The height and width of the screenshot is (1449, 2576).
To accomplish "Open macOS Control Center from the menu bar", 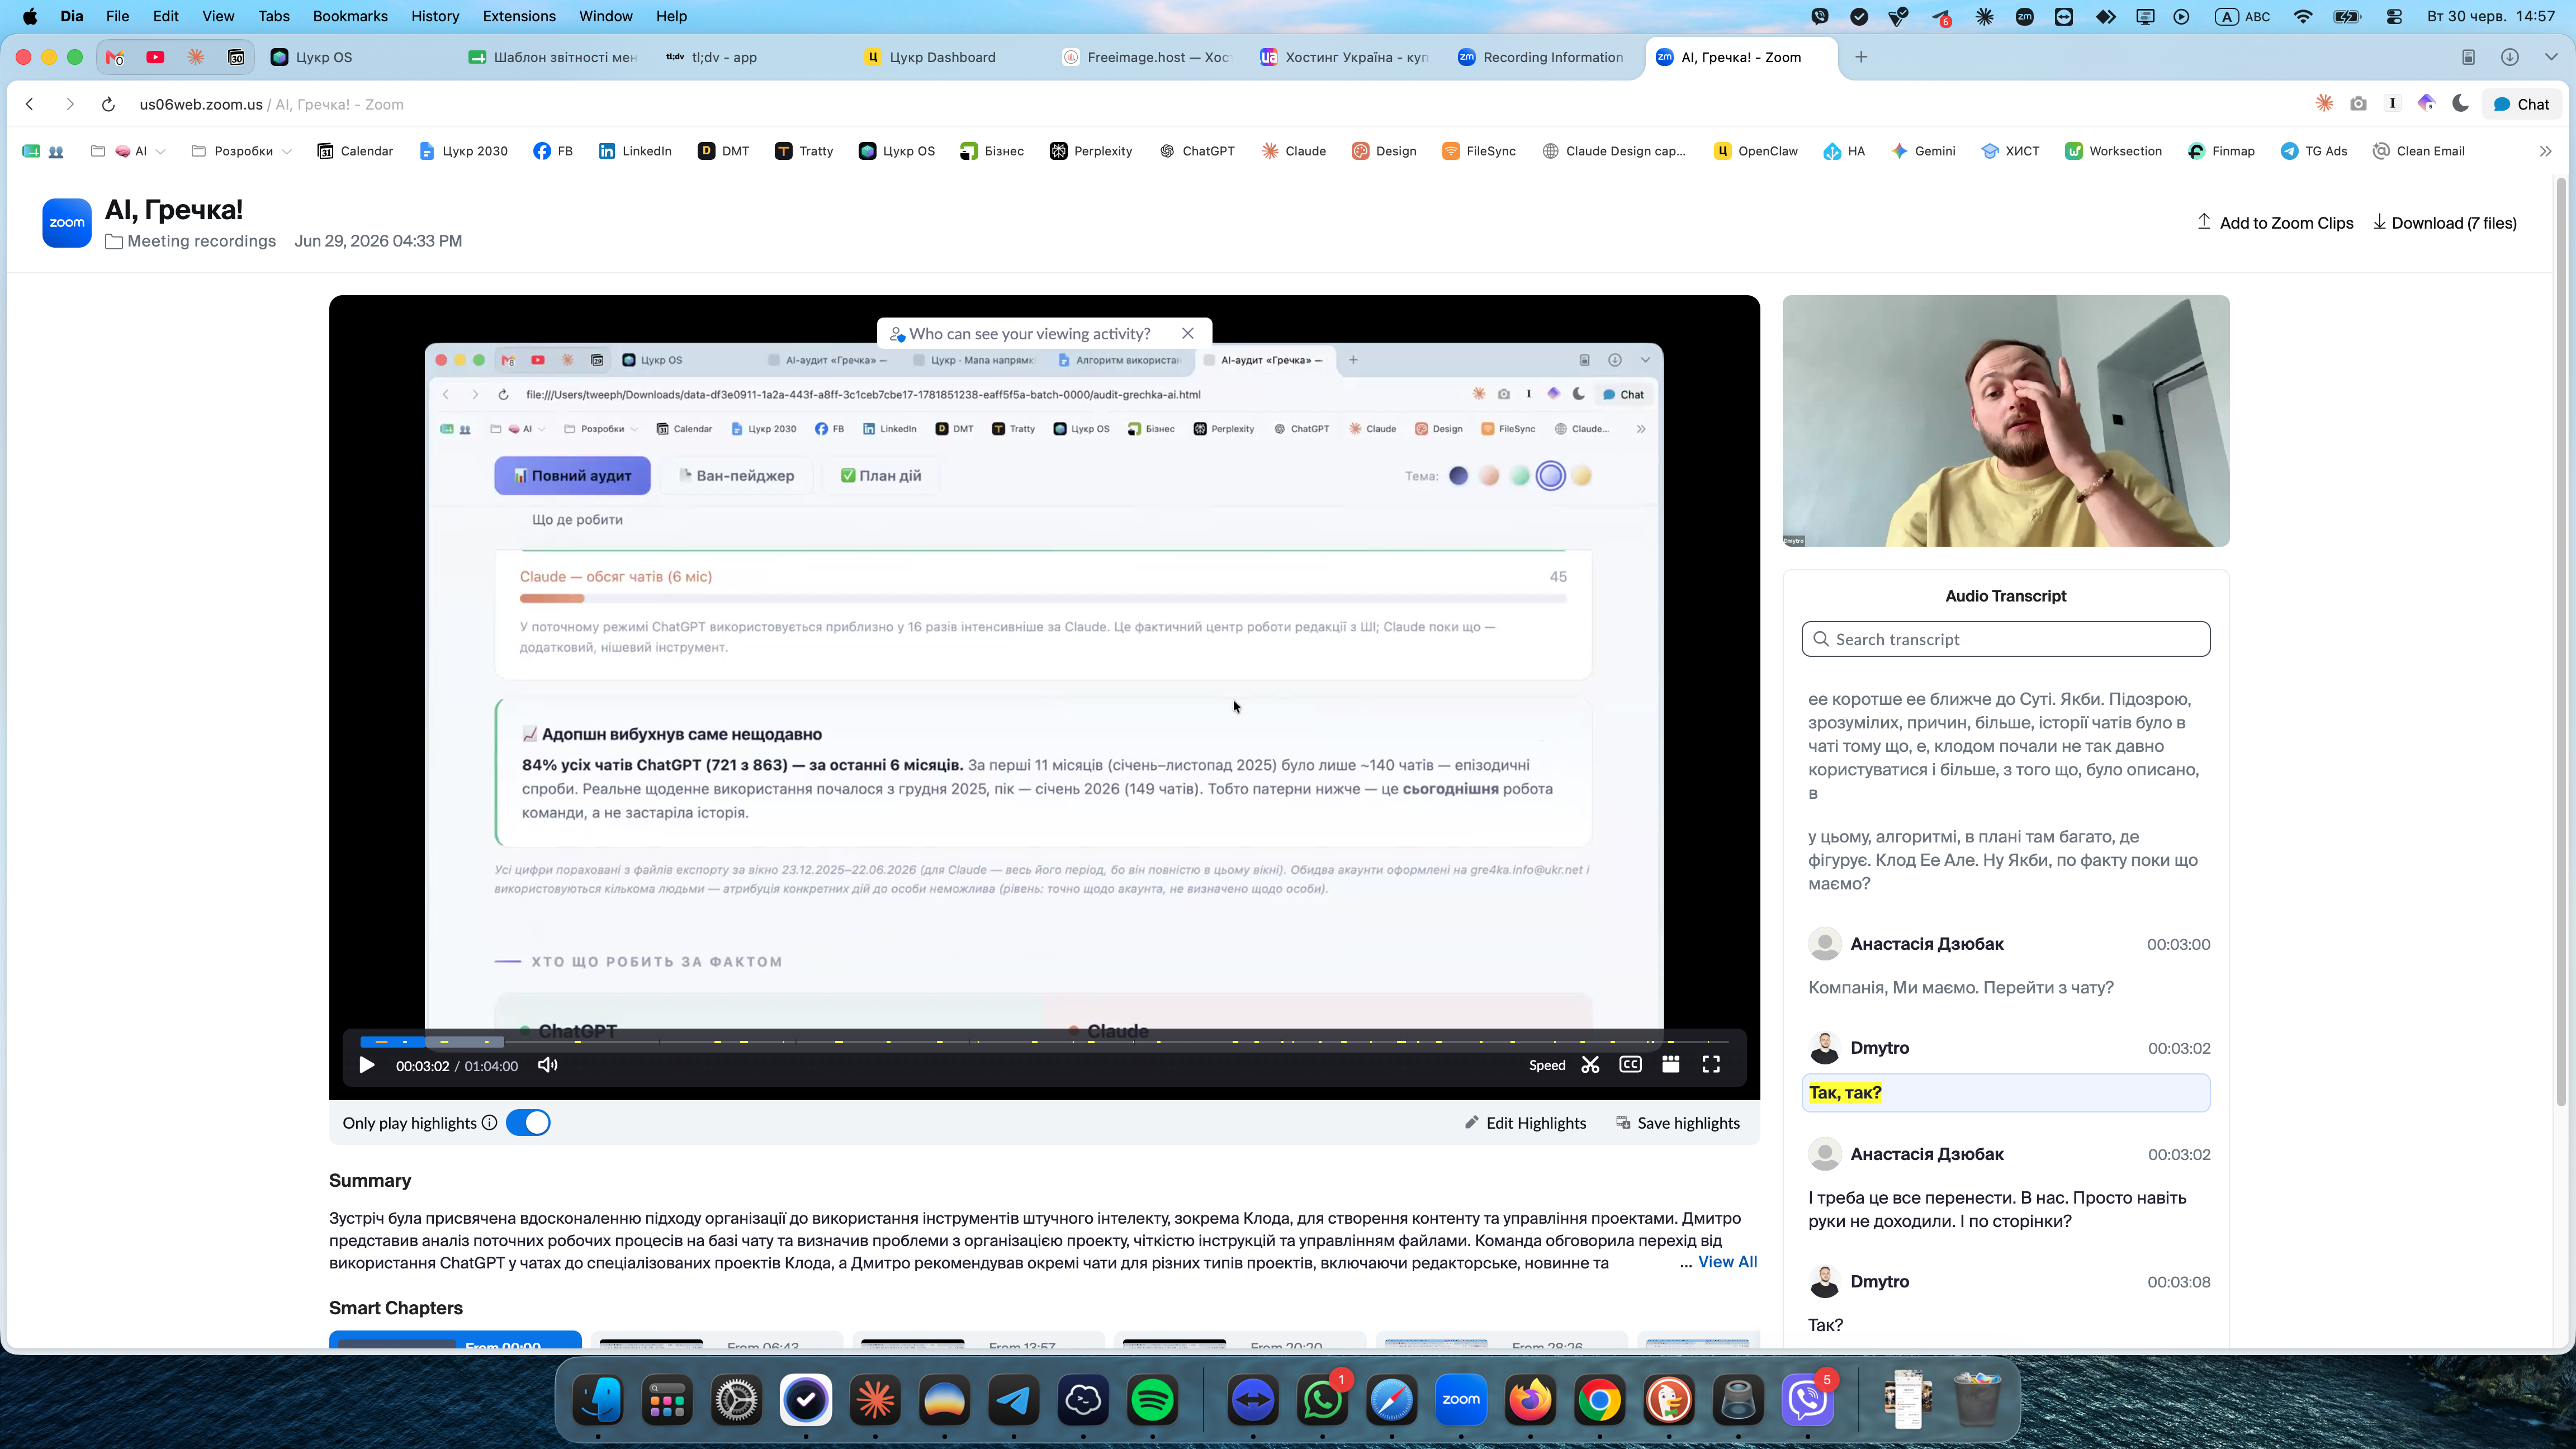I will tap(2394, 16).
